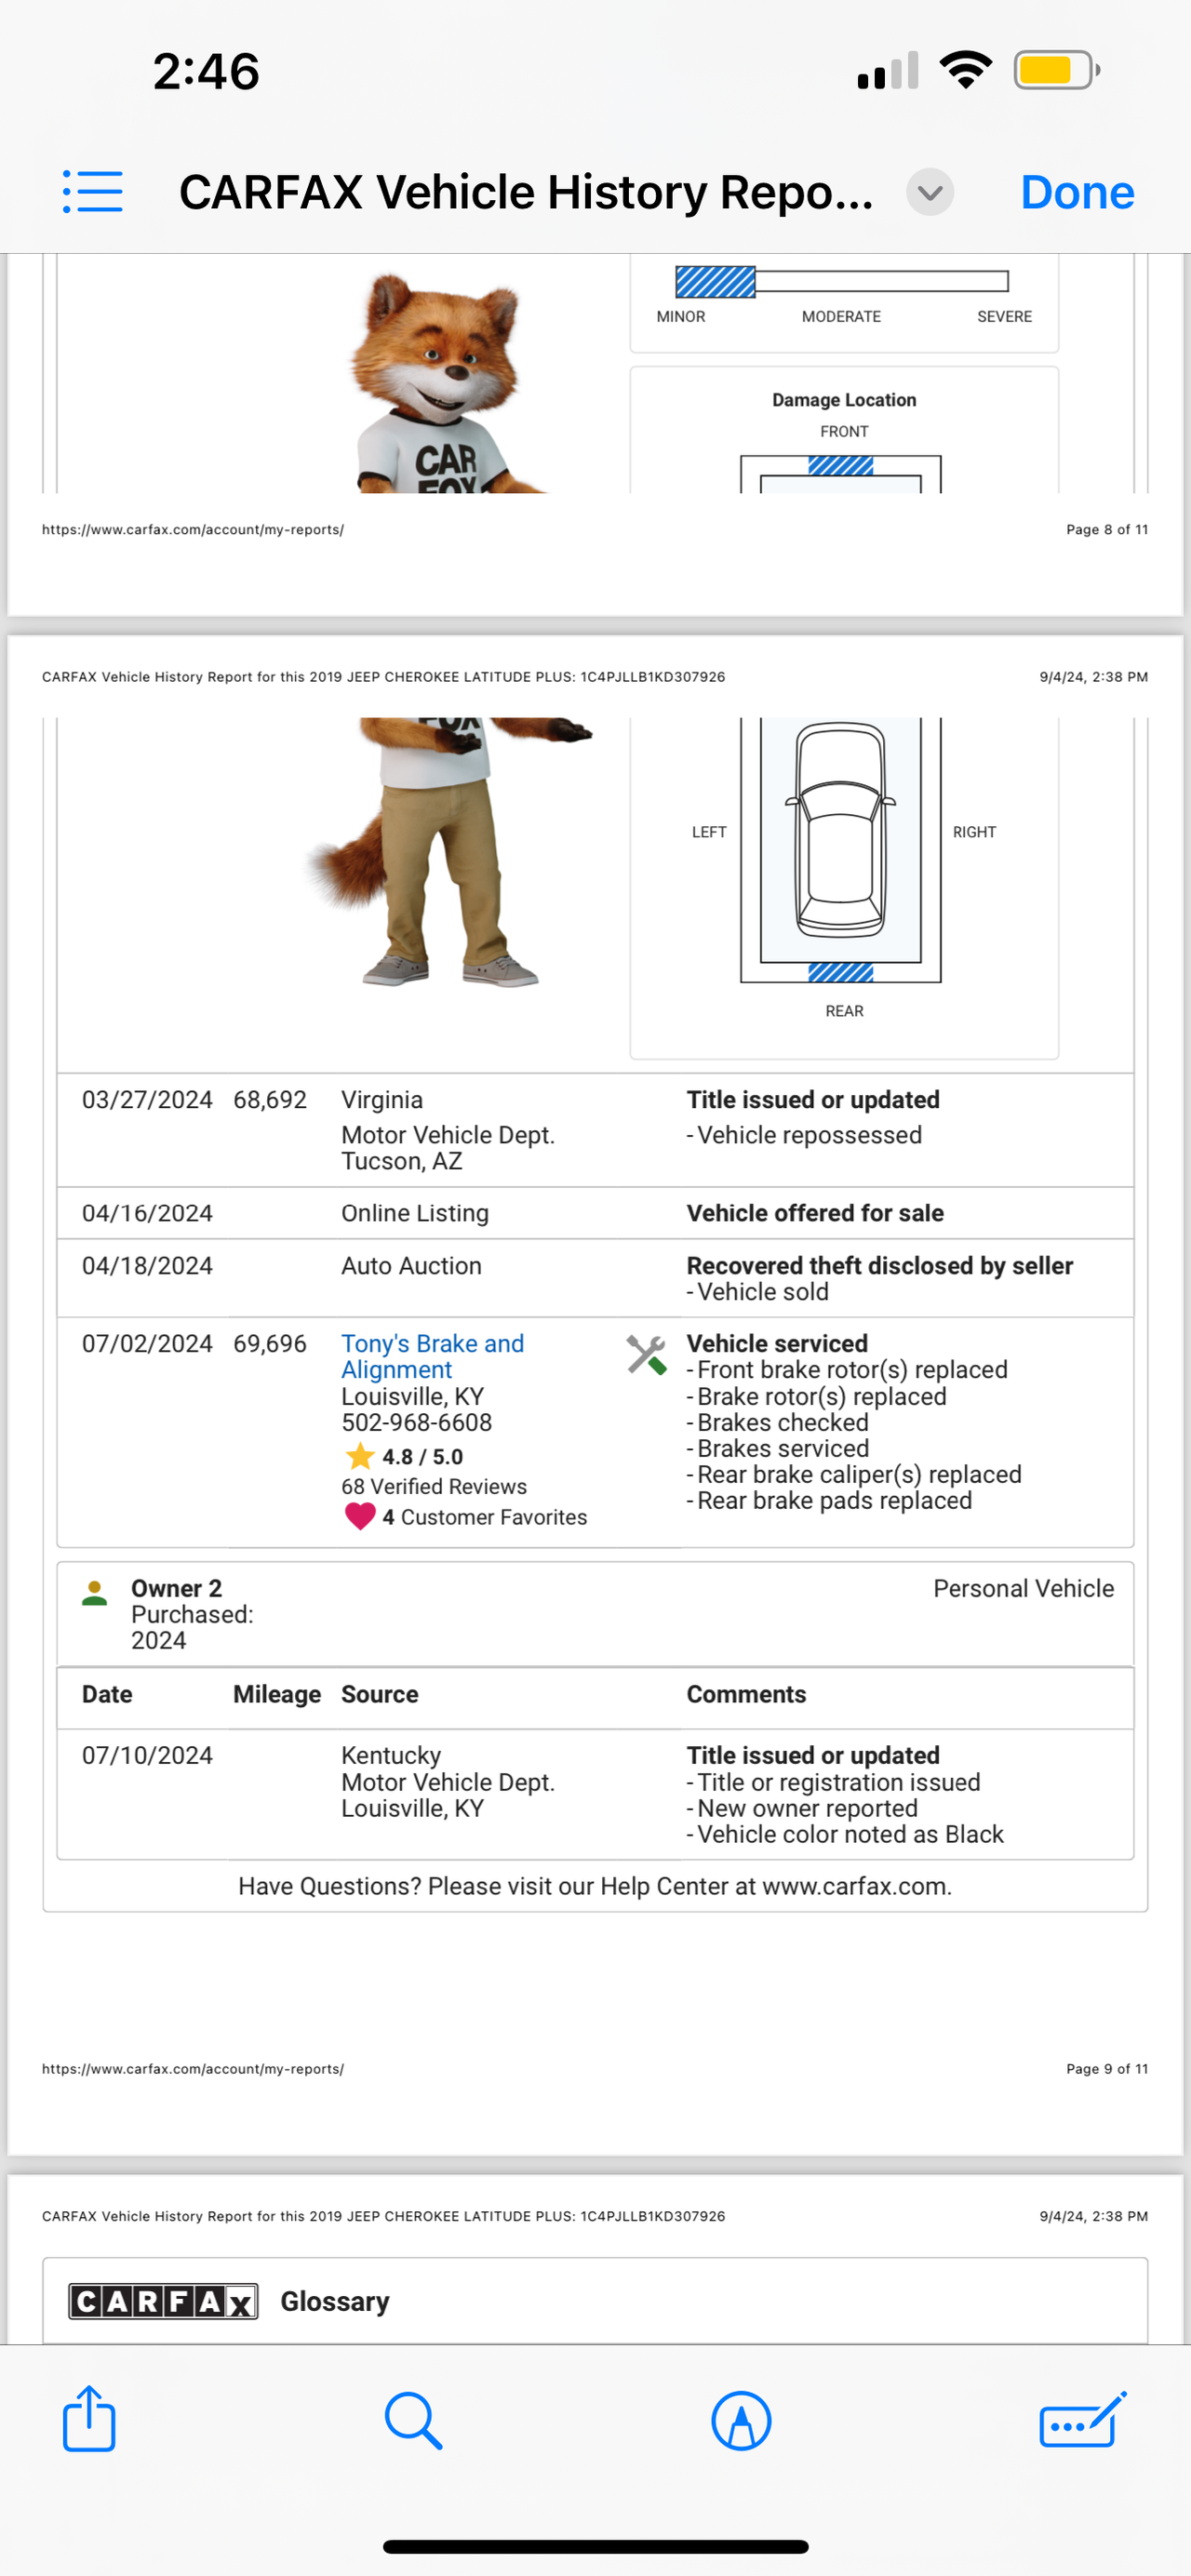Tap the form fill pencil icon

pos(1082,2420)
